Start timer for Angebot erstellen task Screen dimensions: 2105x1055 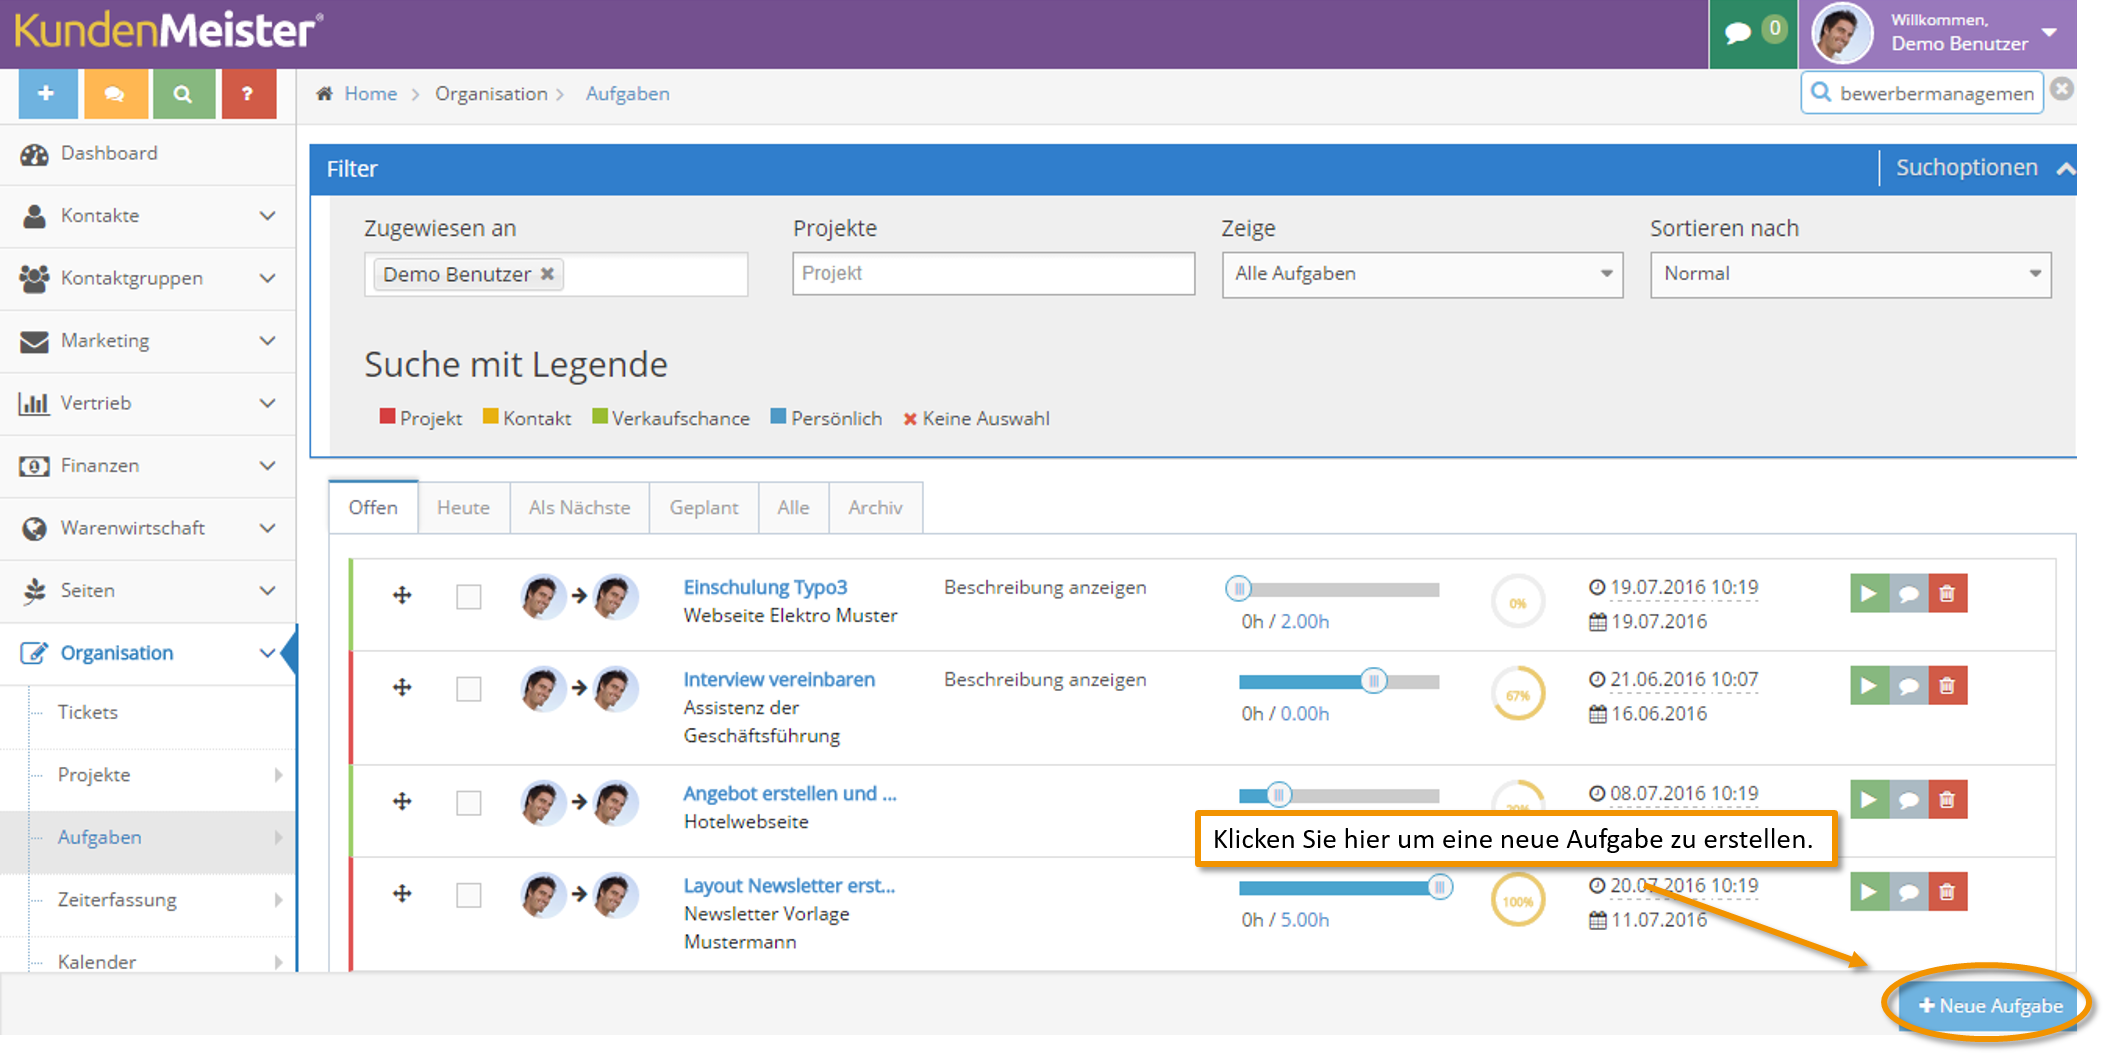click(1869, 800)
